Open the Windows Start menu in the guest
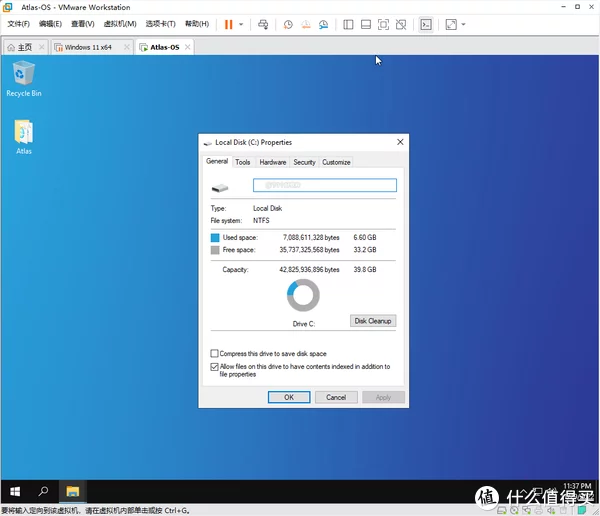Image resolution: width=600 pixels, height=516 pixels. tap(15, 492)
